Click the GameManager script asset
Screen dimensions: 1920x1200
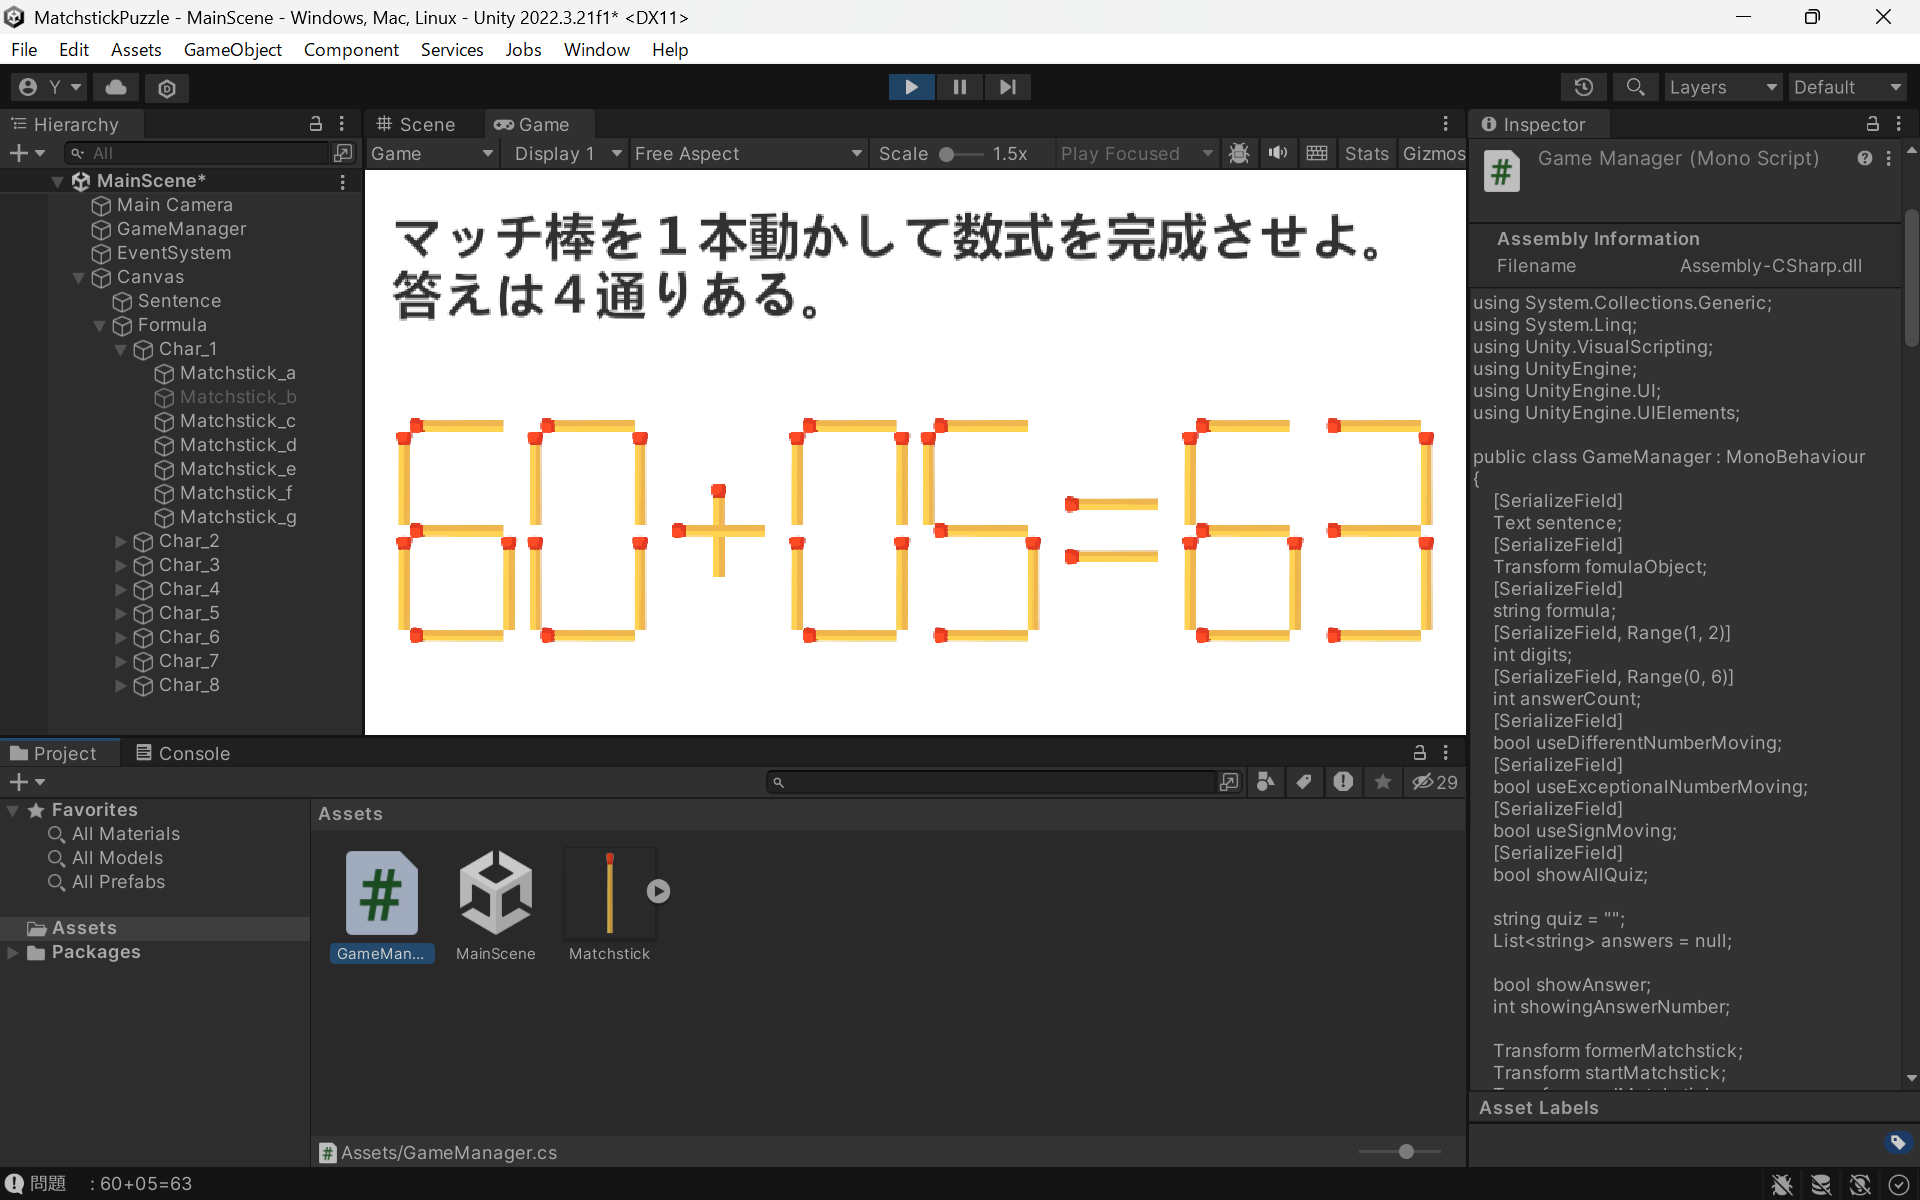click(x=381, y=895)
